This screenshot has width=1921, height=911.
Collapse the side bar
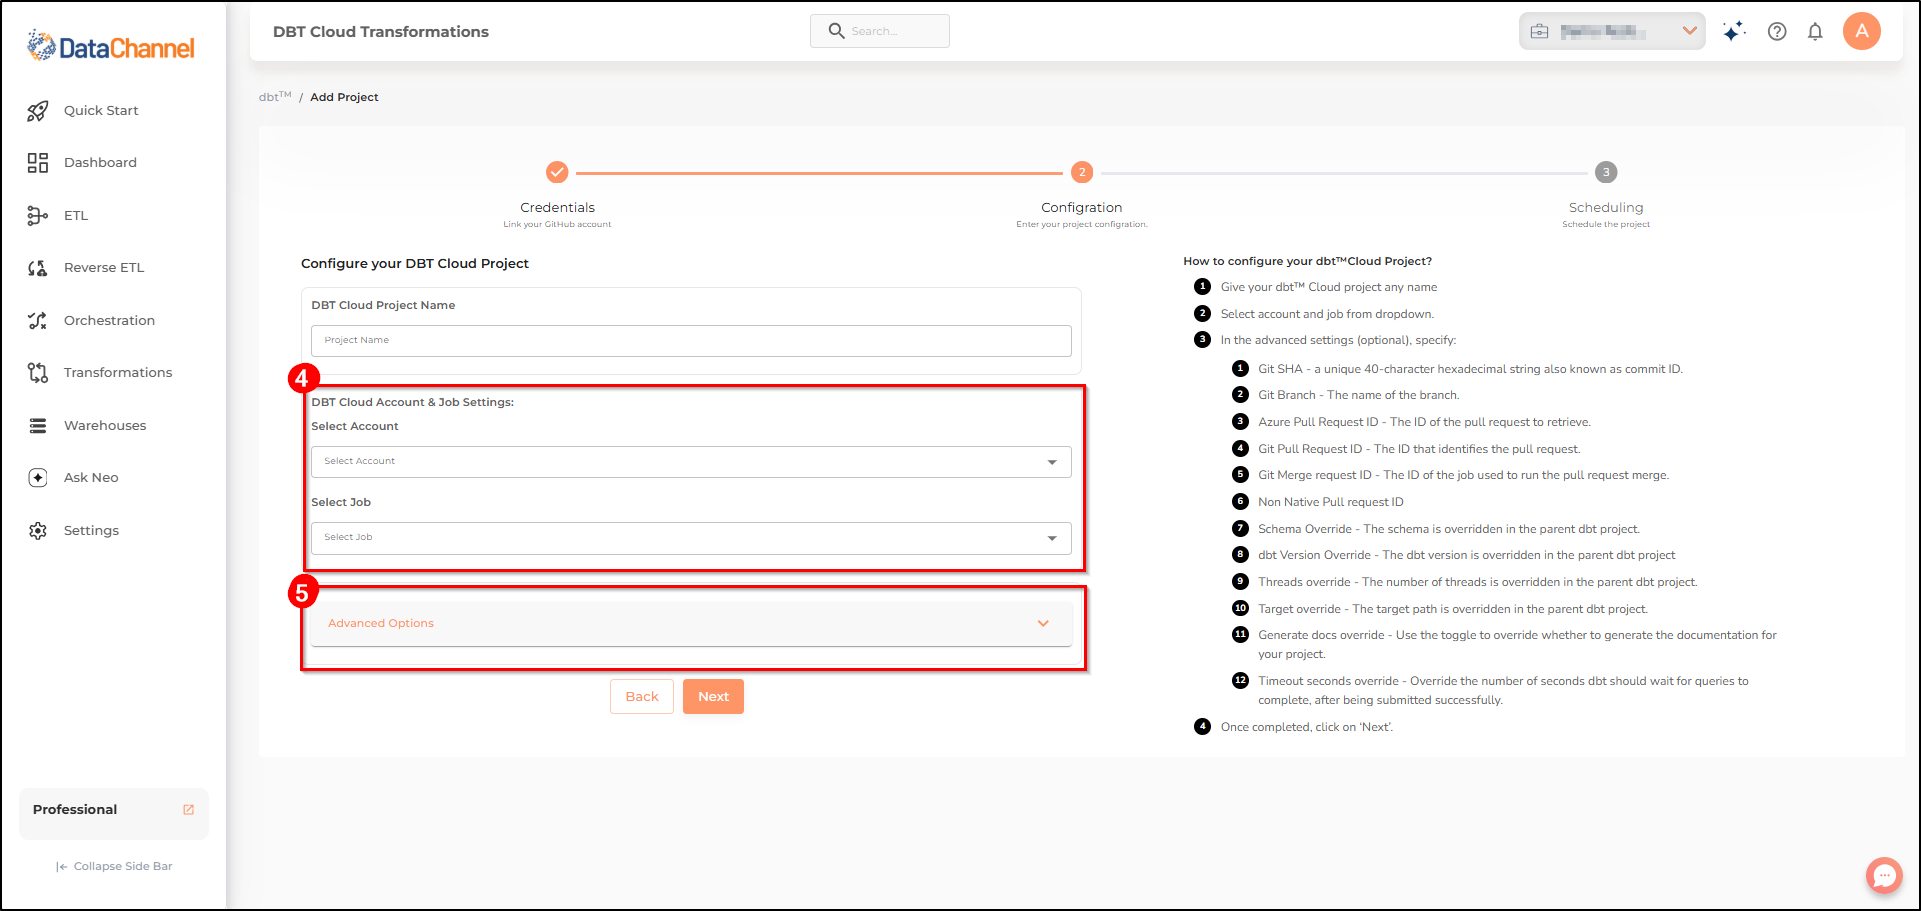(114, 867)
